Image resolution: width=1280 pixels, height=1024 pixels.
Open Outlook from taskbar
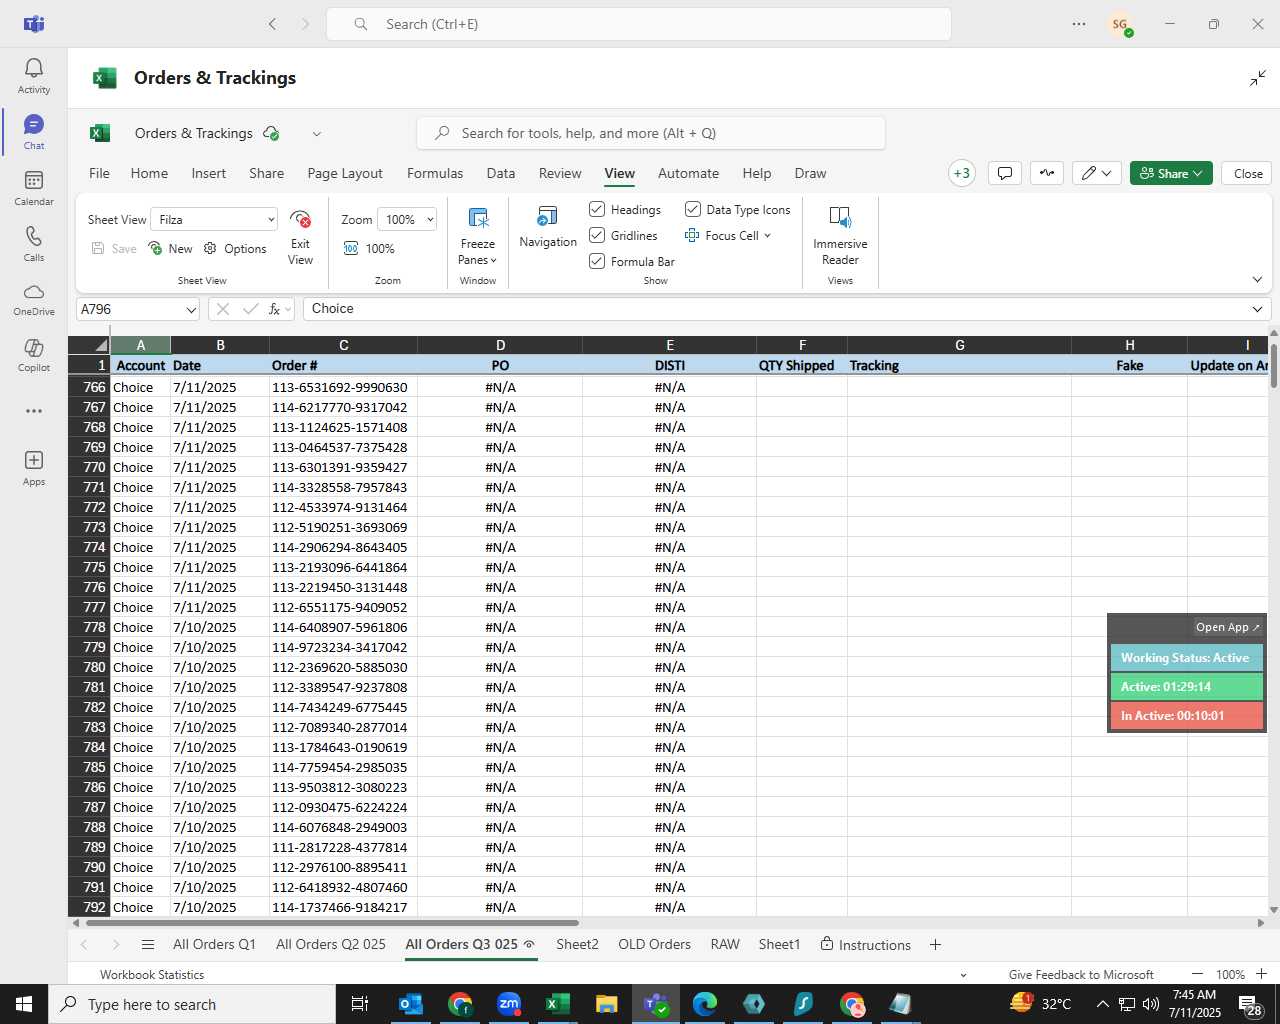(411, 1004)
